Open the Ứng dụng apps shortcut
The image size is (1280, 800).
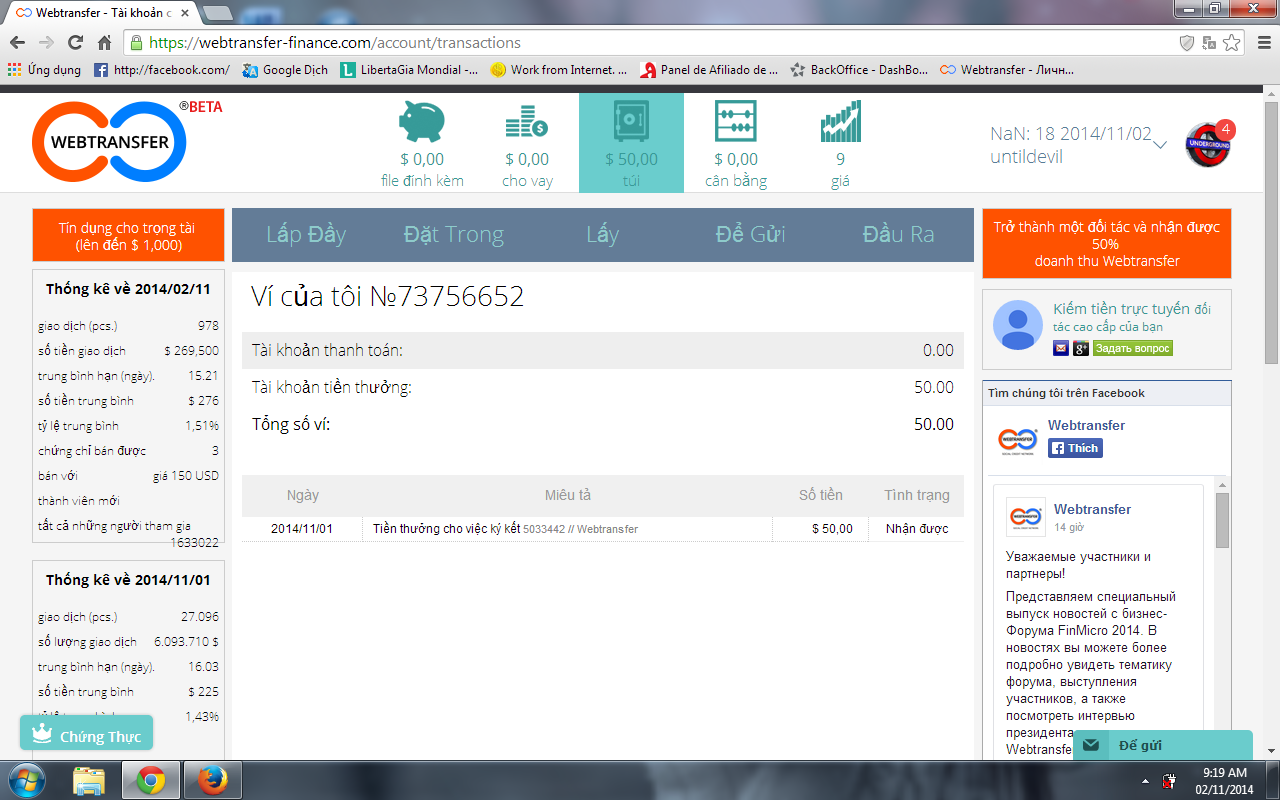[x=44, y=70]
